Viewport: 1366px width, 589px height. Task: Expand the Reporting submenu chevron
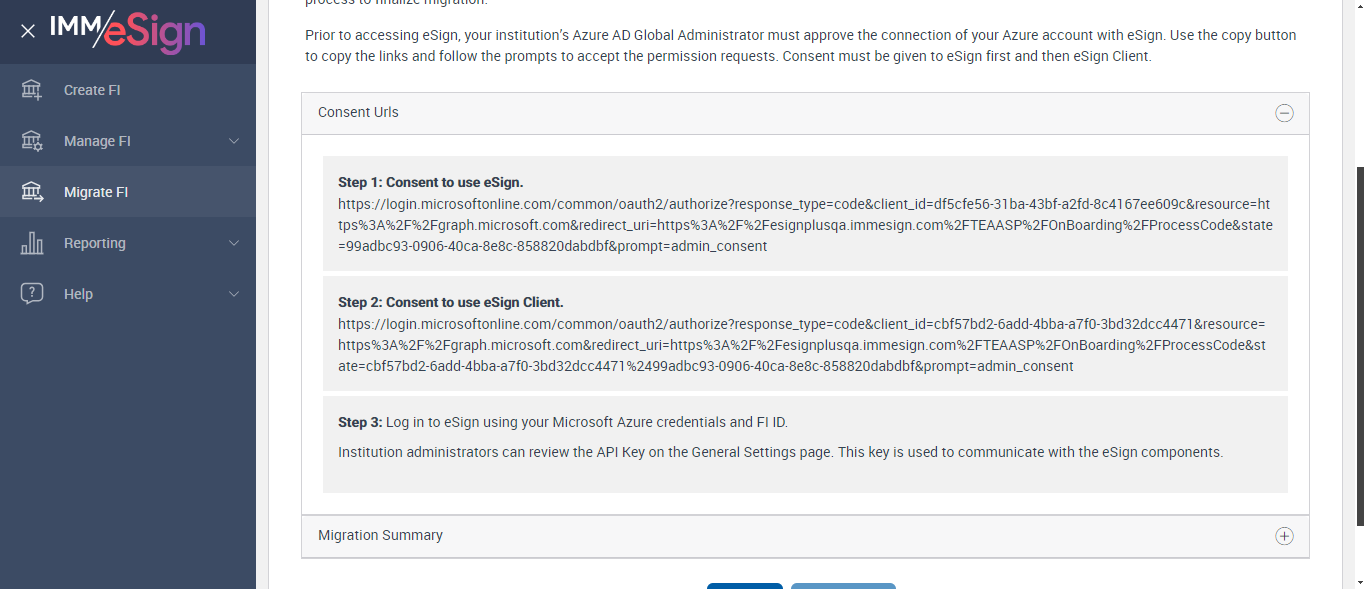[234, 243]
